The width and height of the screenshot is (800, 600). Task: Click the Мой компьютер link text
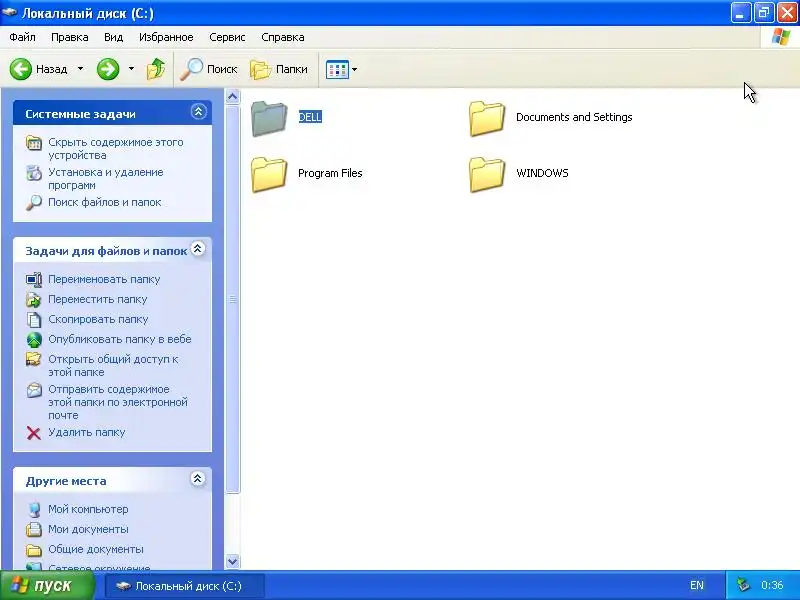tap(88, 509)
